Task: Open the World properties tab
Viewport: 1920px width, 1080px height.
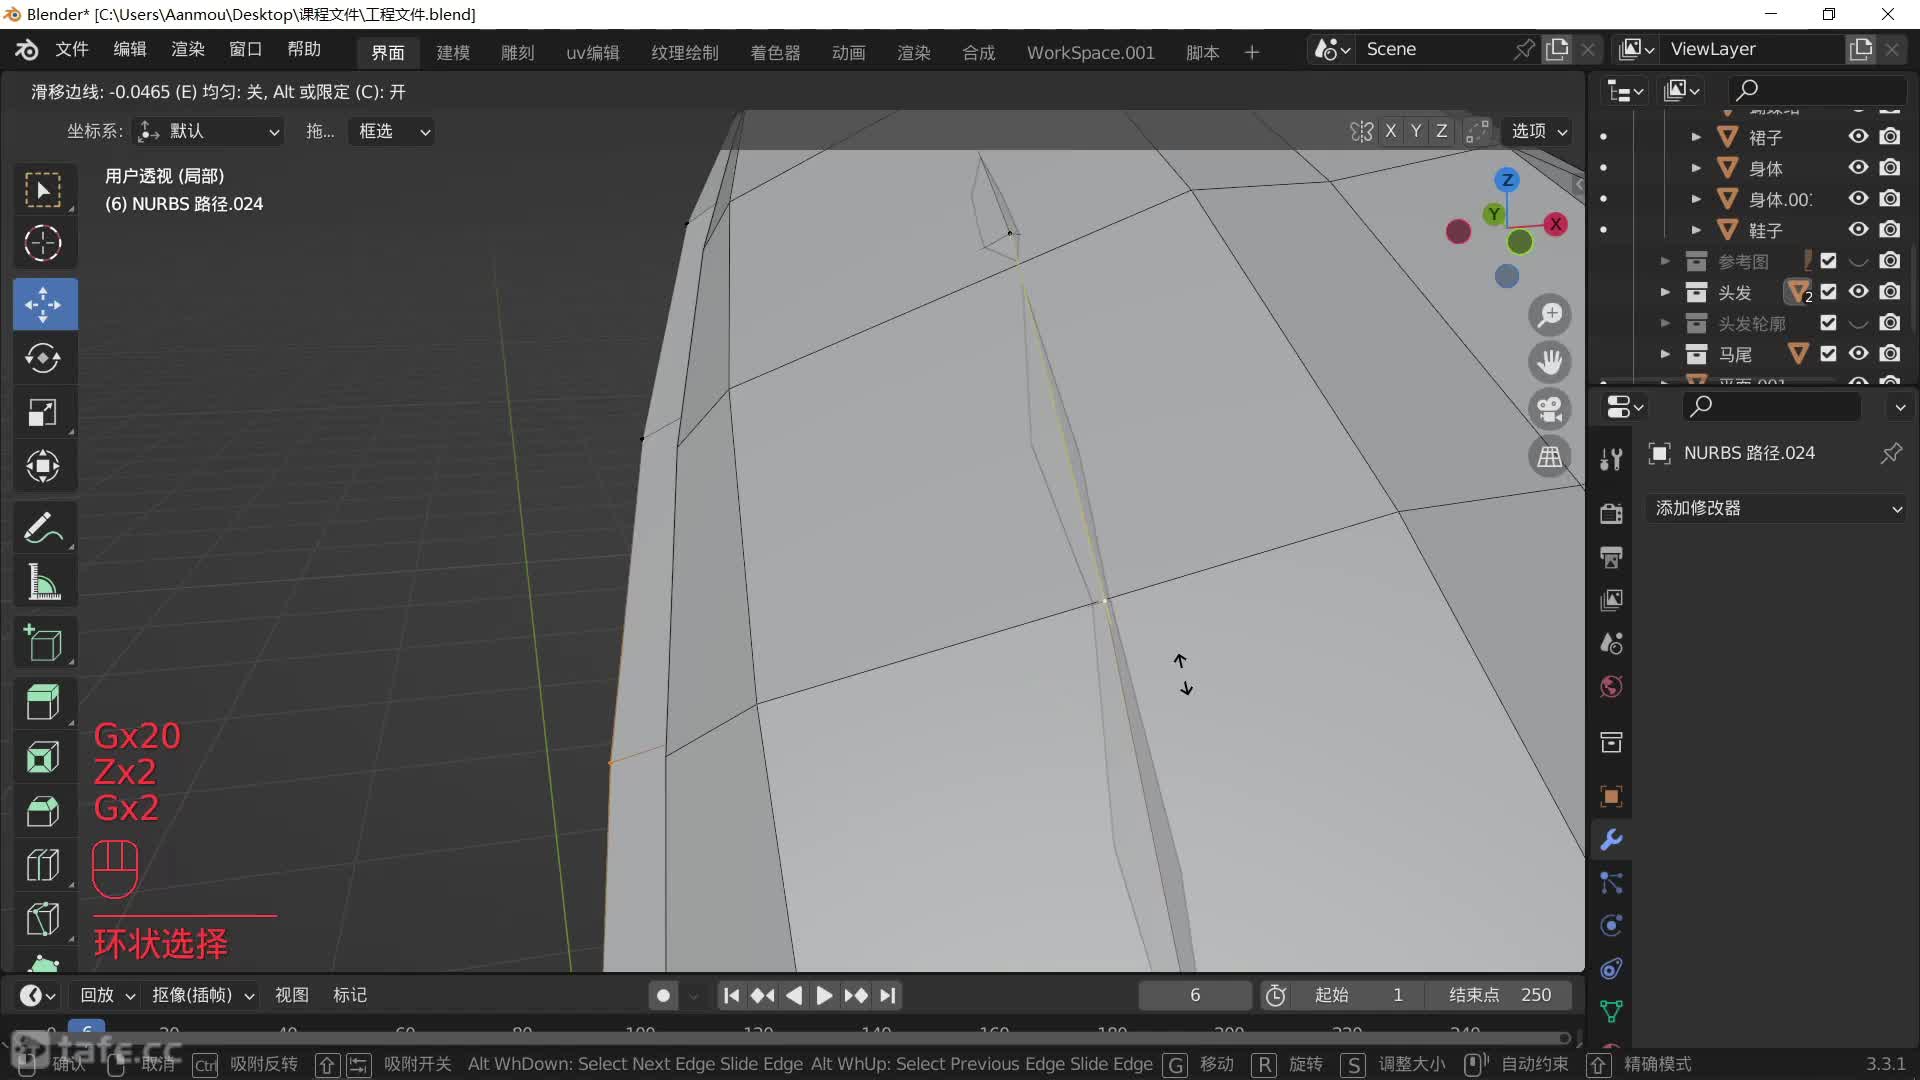Action: [1611, 687]
